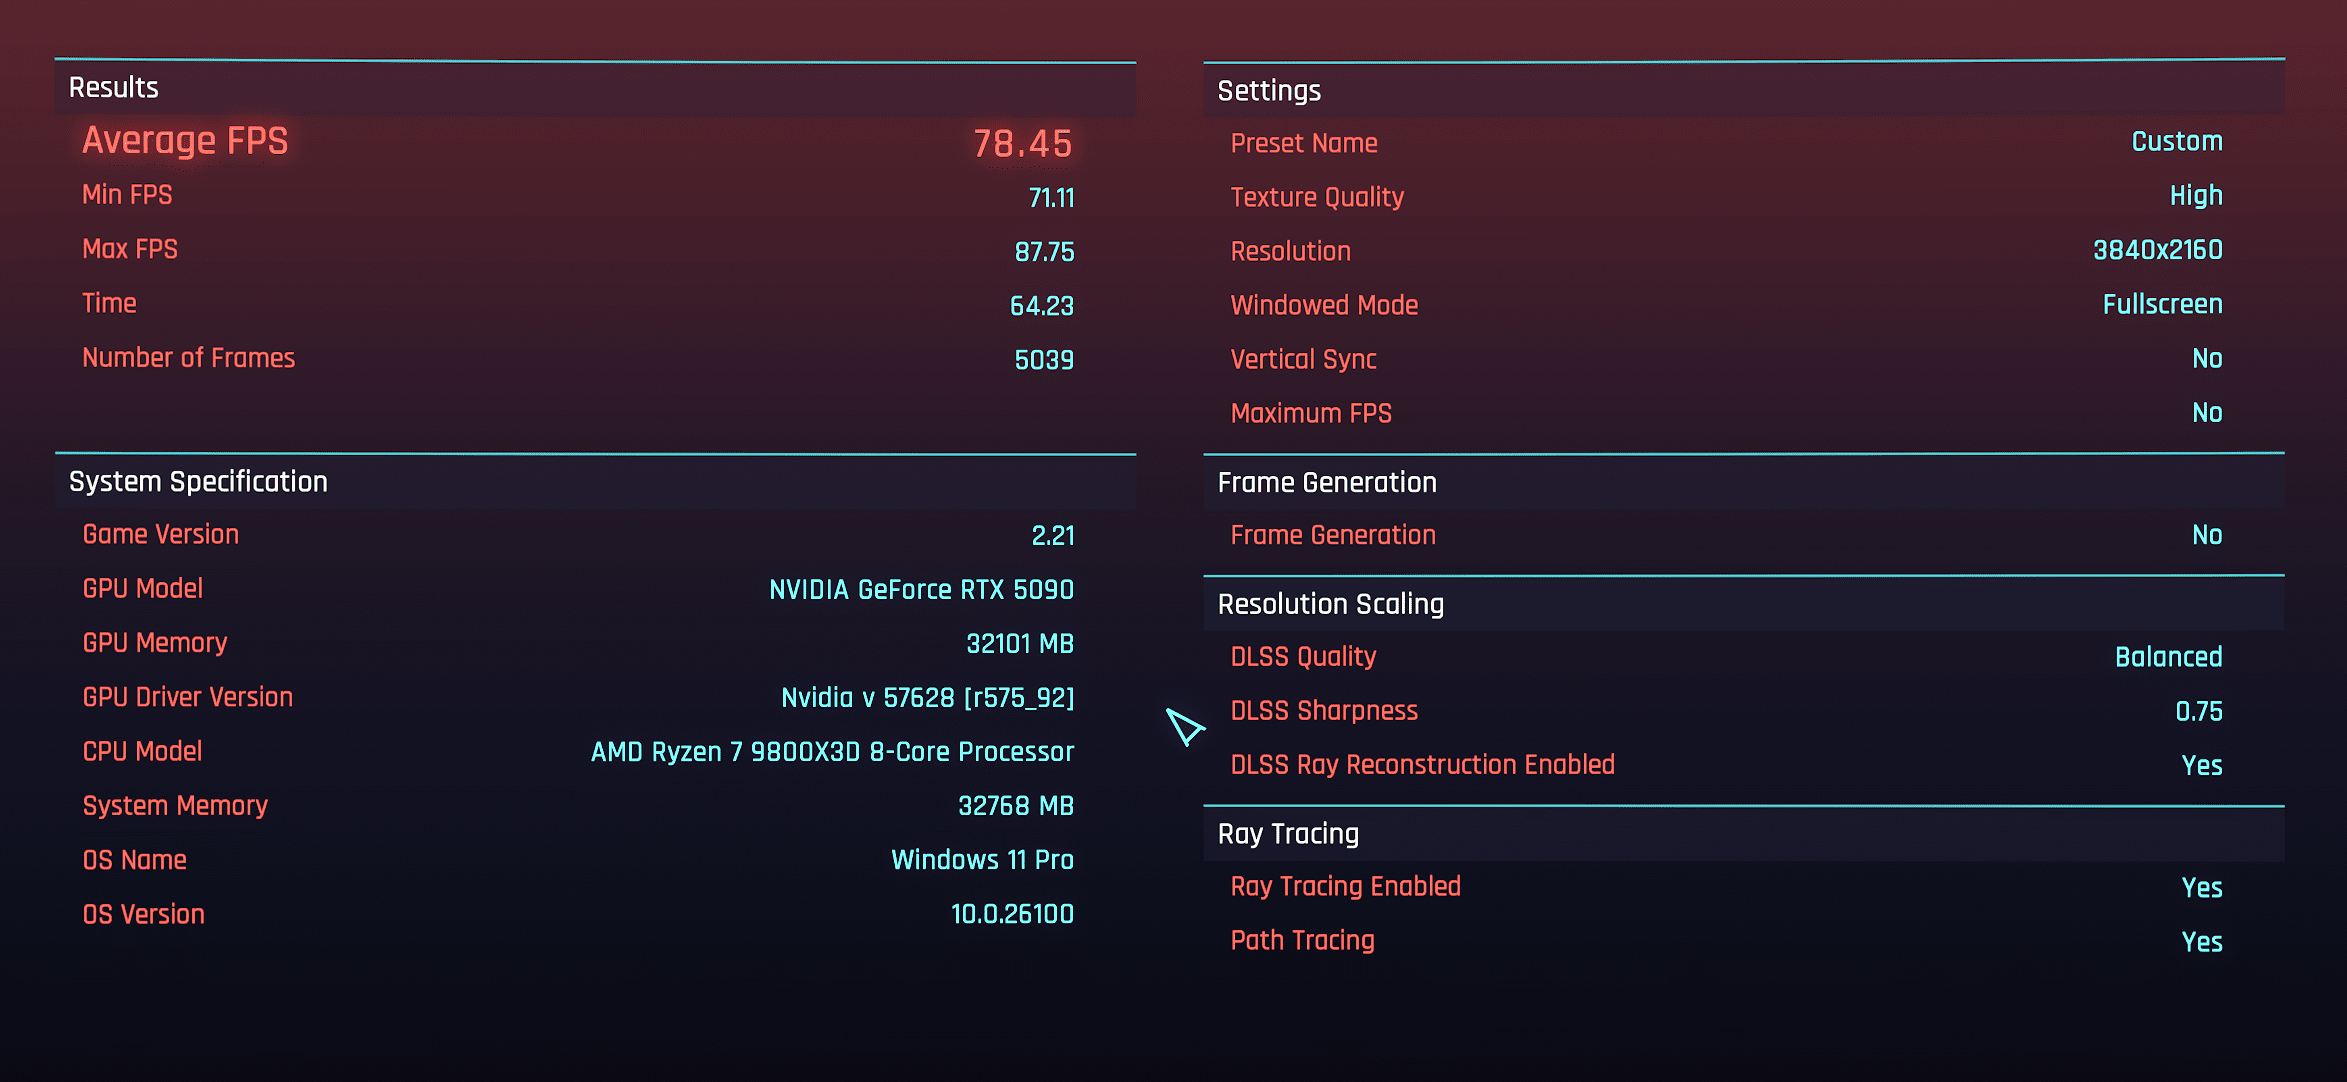Click the System Memory value 32768 MB
The image size is (2347, 1082).
tap(1015, 806)
